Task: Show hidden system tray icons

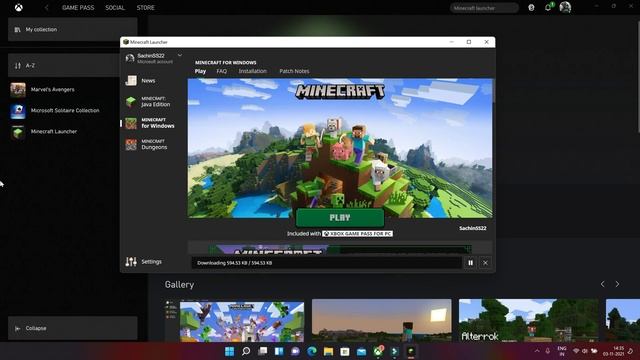Action: point(537,351)
